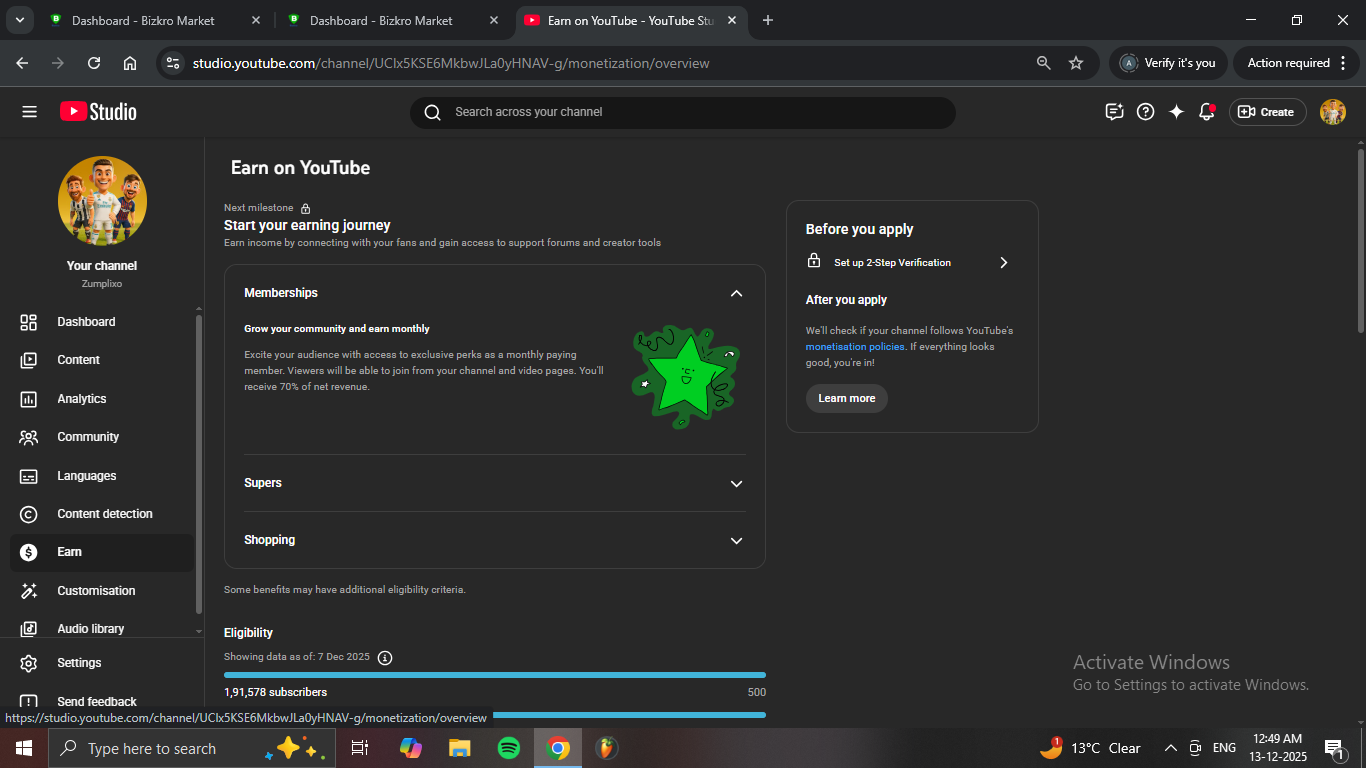1366x768 pixels.
Task: Click the Learn more button
Action: click(x=846, y=398)
